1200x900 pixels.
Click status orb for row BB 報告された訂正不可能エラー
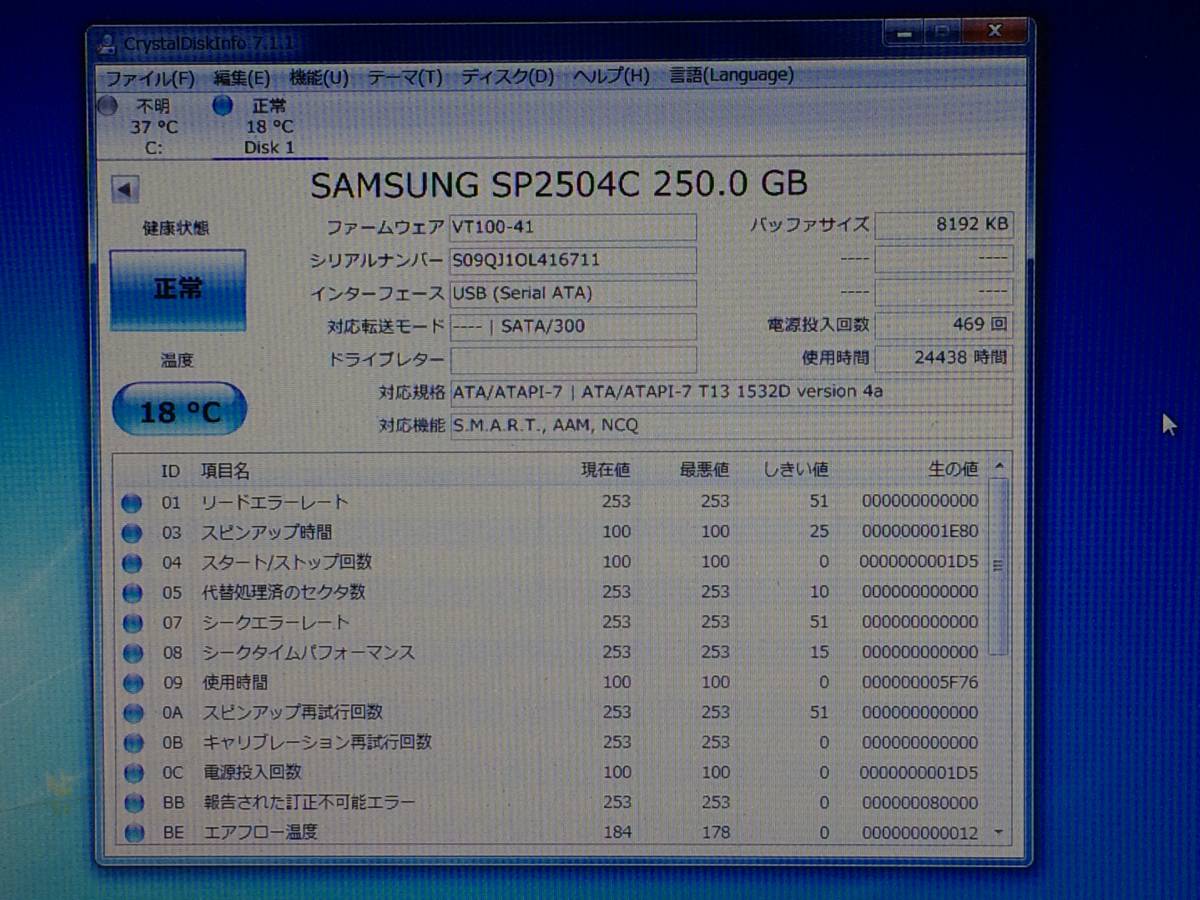tap(132, 803)
